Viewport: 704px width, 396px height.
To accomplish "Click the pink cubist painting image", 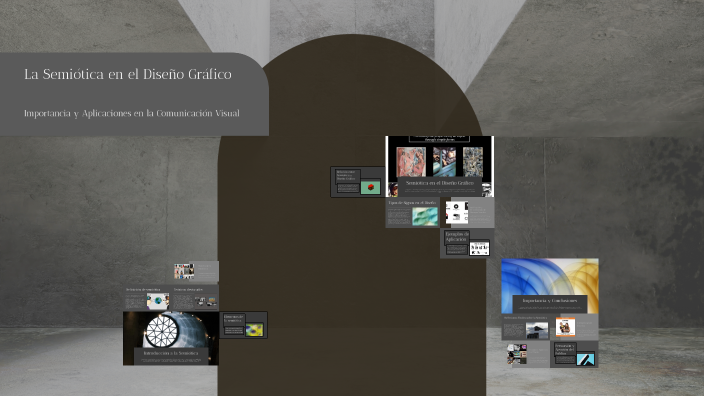I will pyautogui.click(x=411, y=162).
